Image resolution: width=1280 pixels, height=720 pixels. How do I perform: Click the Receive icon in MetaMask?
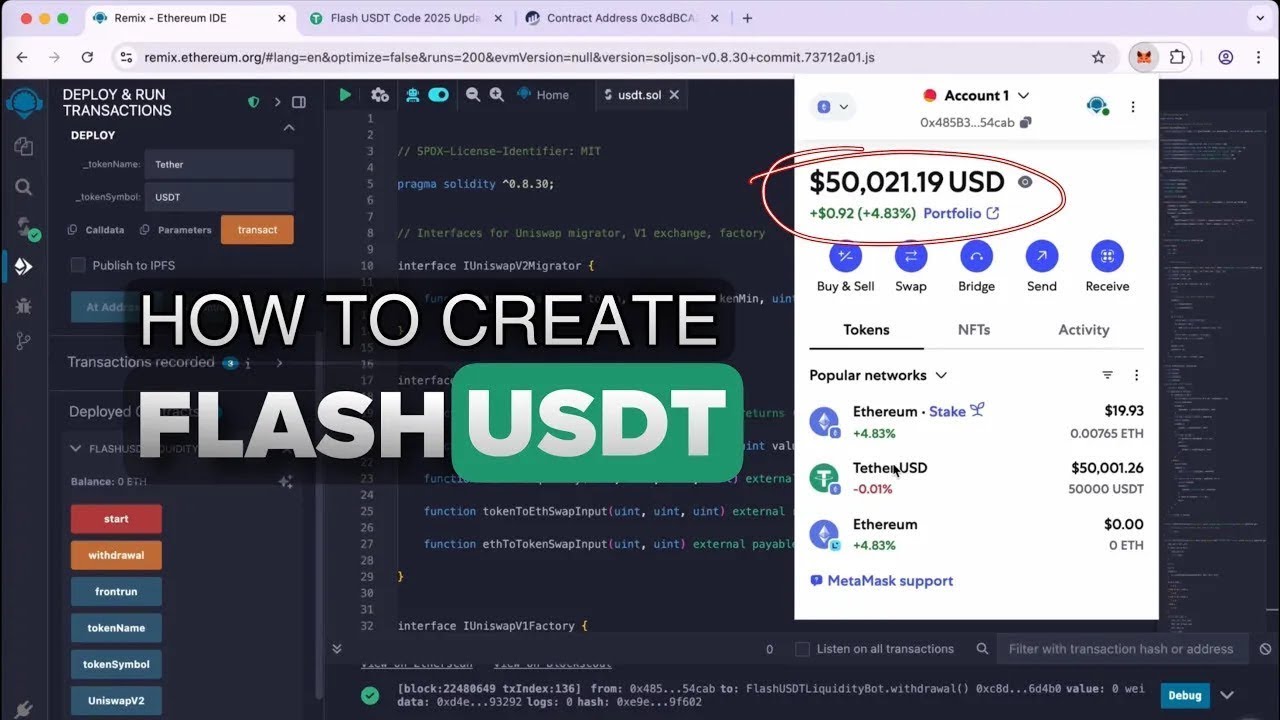[x=1107, y=256]
